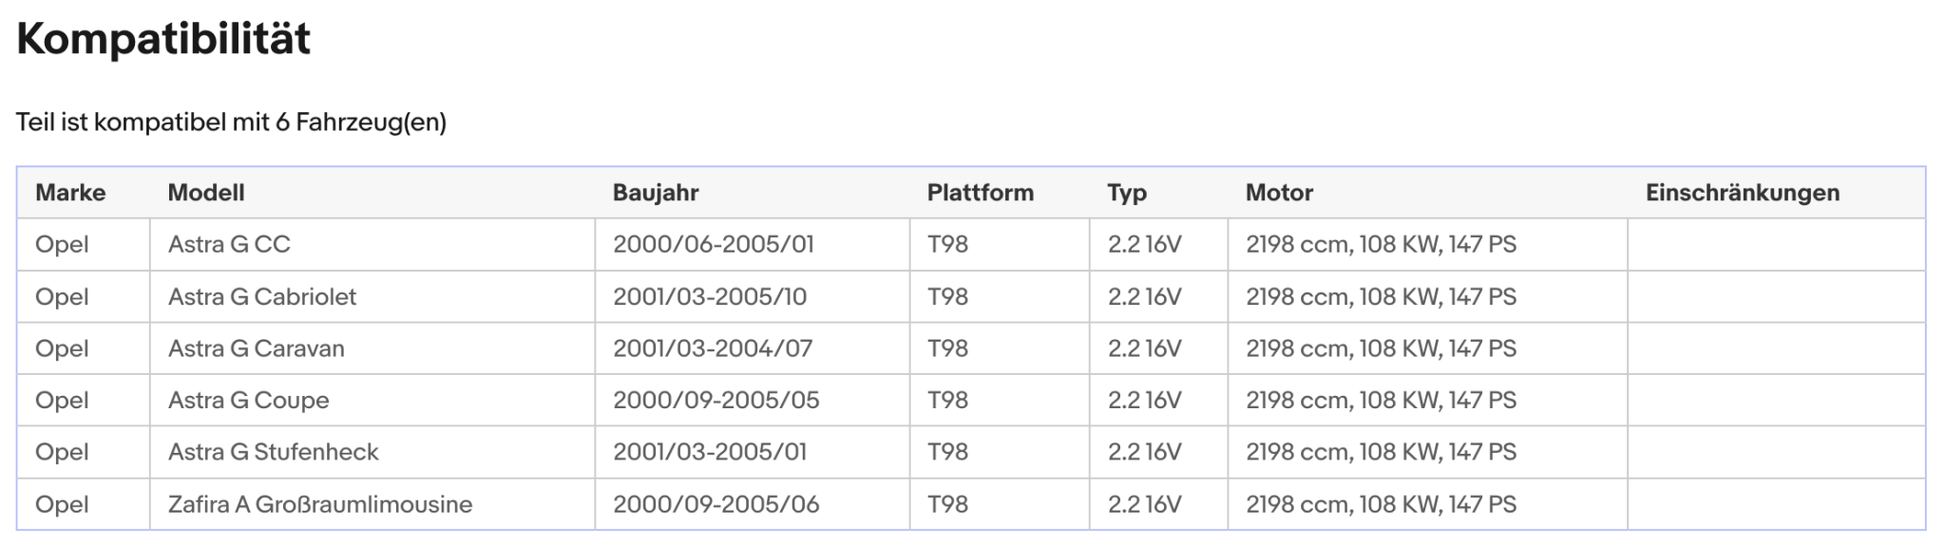Click the Typ column header
1946x544 pixels.
(x=1126, y=193)
